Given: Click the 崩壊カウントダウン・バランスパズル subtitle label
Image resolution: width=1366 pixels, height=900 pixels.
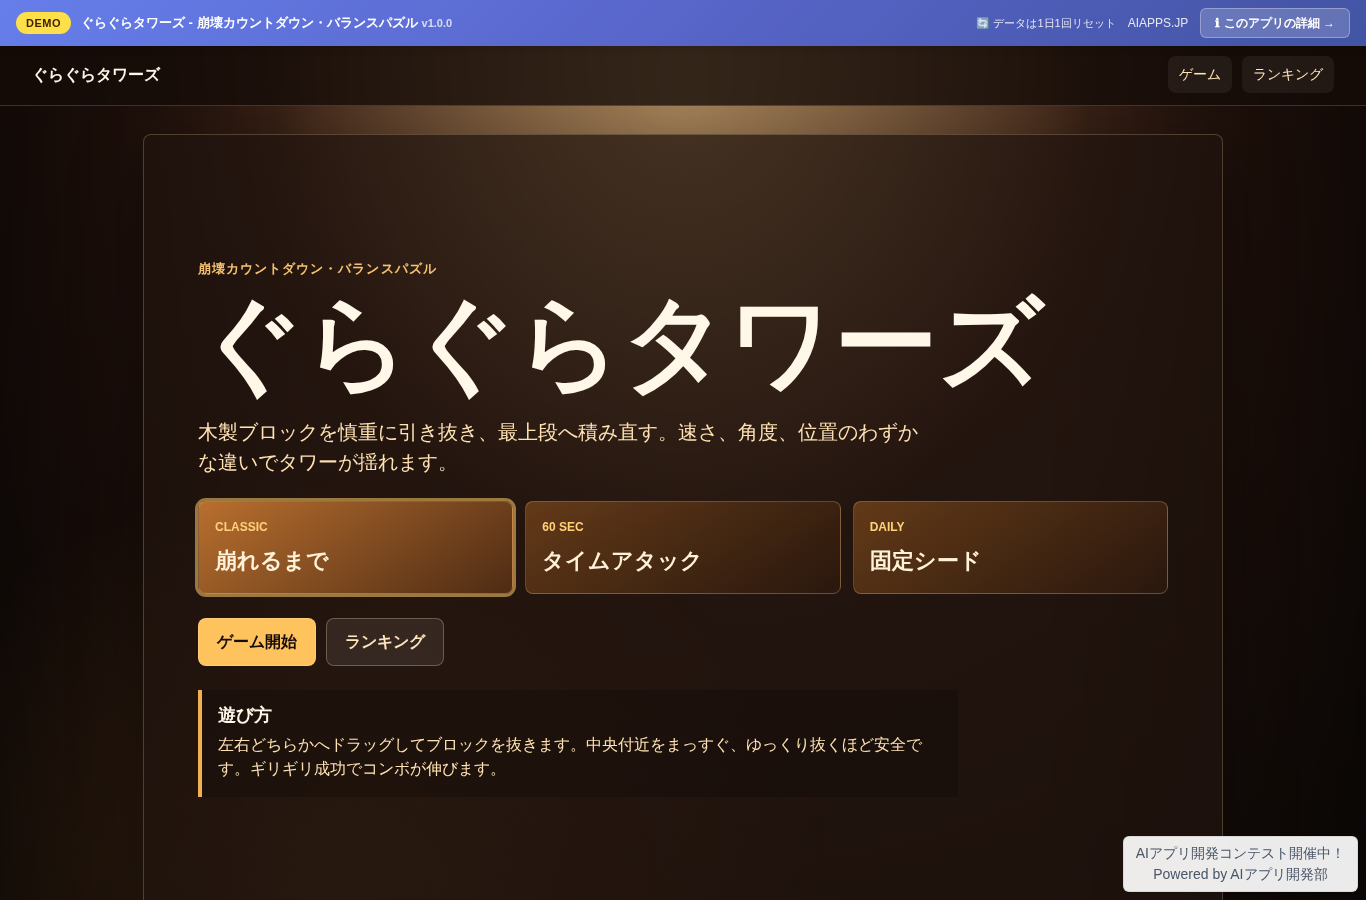Looking at the screenshot, I should (x=317, y=269).
